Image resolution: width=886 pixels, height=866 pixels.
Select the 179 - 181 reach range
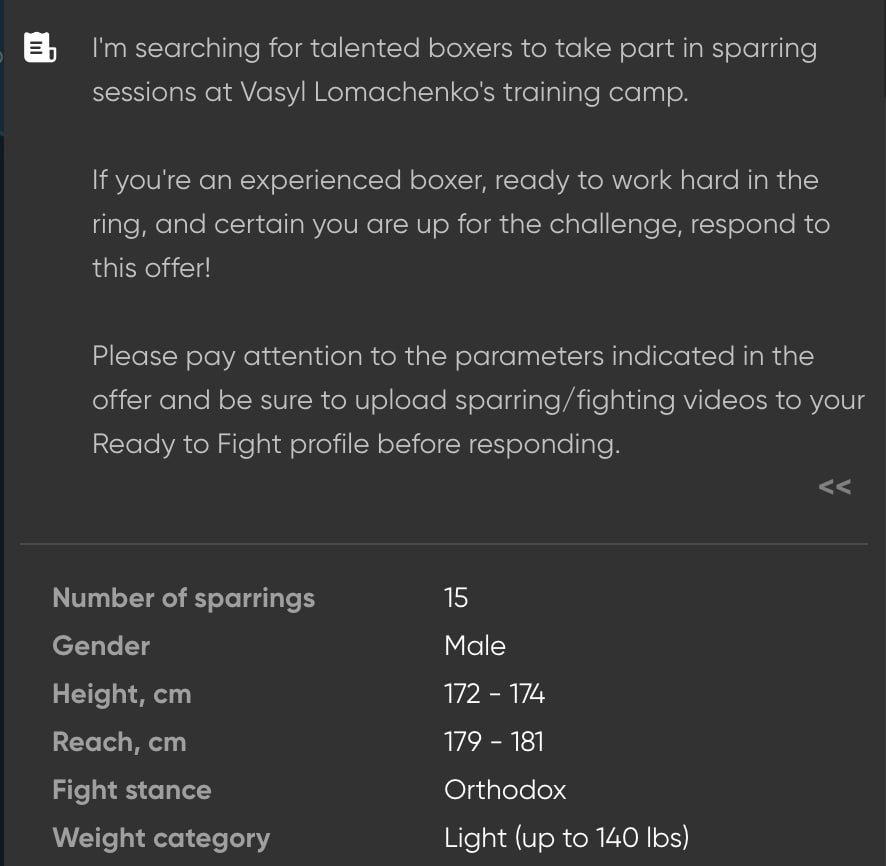(x=493, y=742)
